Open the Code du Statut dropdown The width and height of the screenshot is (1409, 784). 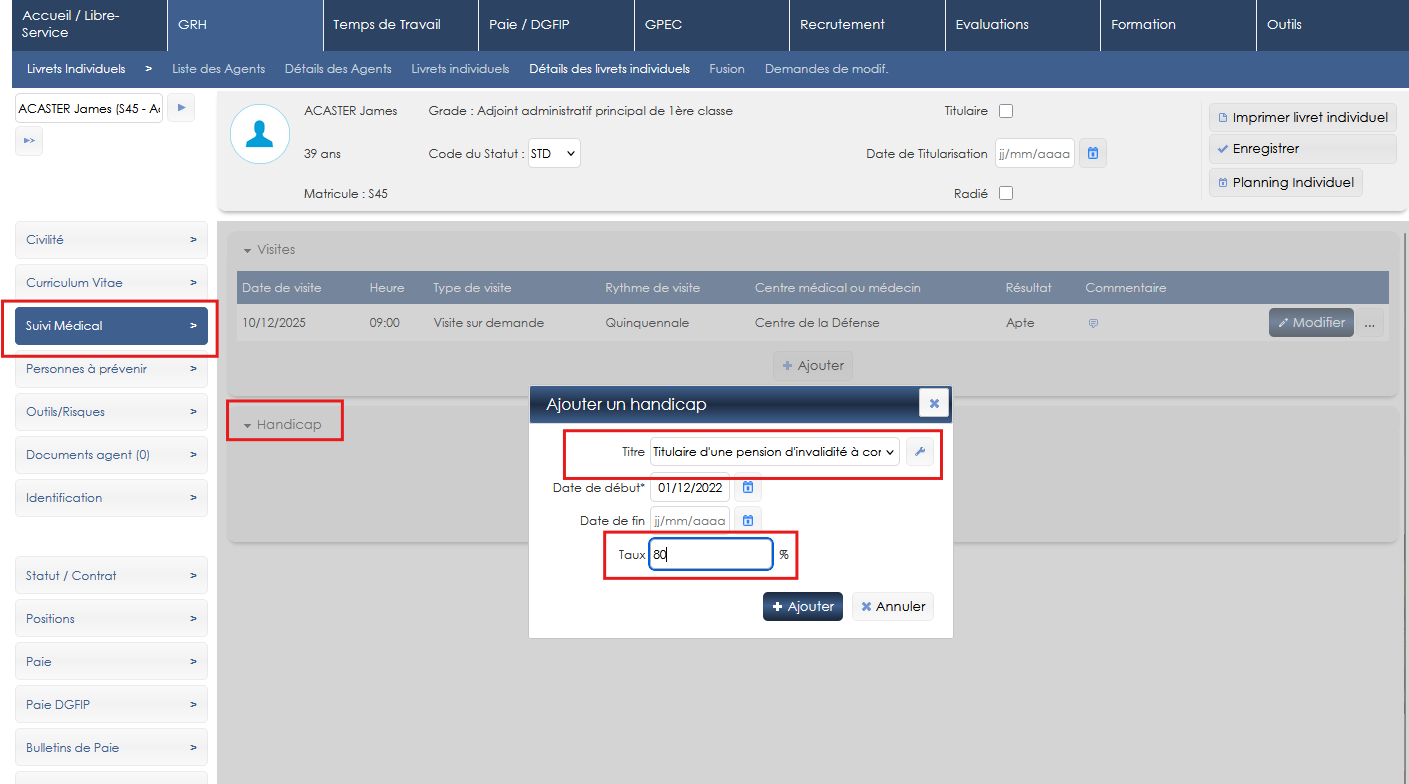coord(553,154)
